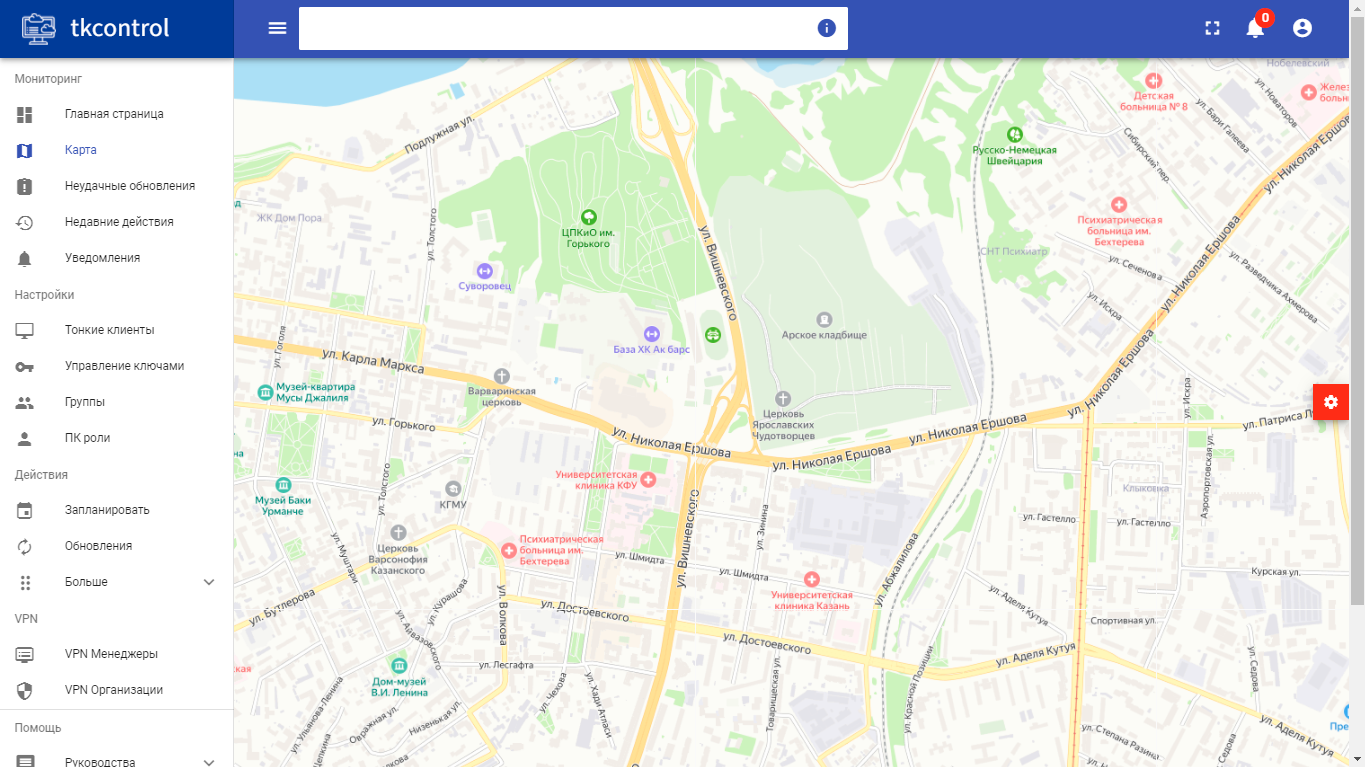1365x767 pixels.
Task: Click the key icon beside Управление ключами
Action: (25, 366)
